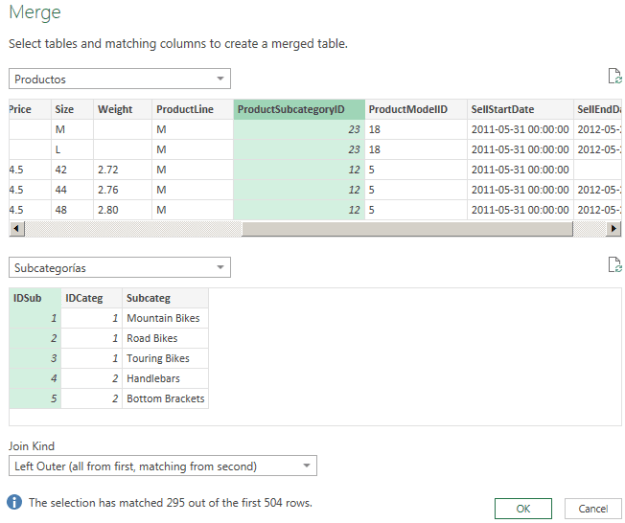
Task: Click the Mountain Bikes cell
Action: (x=164, y=318)
